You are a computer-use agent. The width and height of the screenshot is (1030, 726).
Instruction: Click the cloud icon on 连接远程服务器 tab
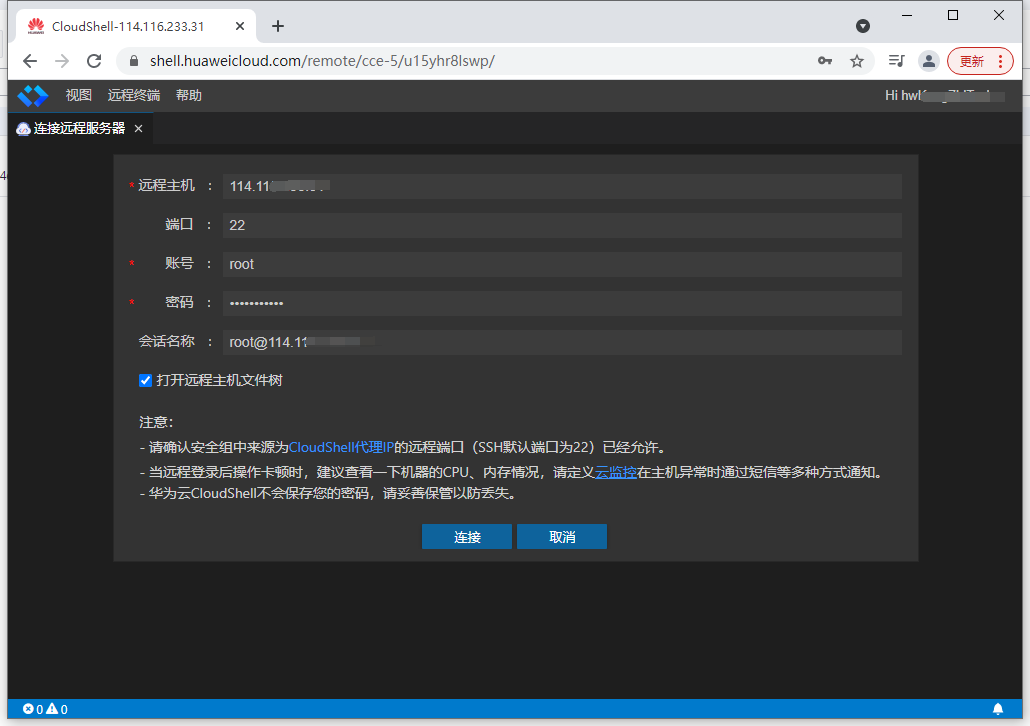click(24, 129)
